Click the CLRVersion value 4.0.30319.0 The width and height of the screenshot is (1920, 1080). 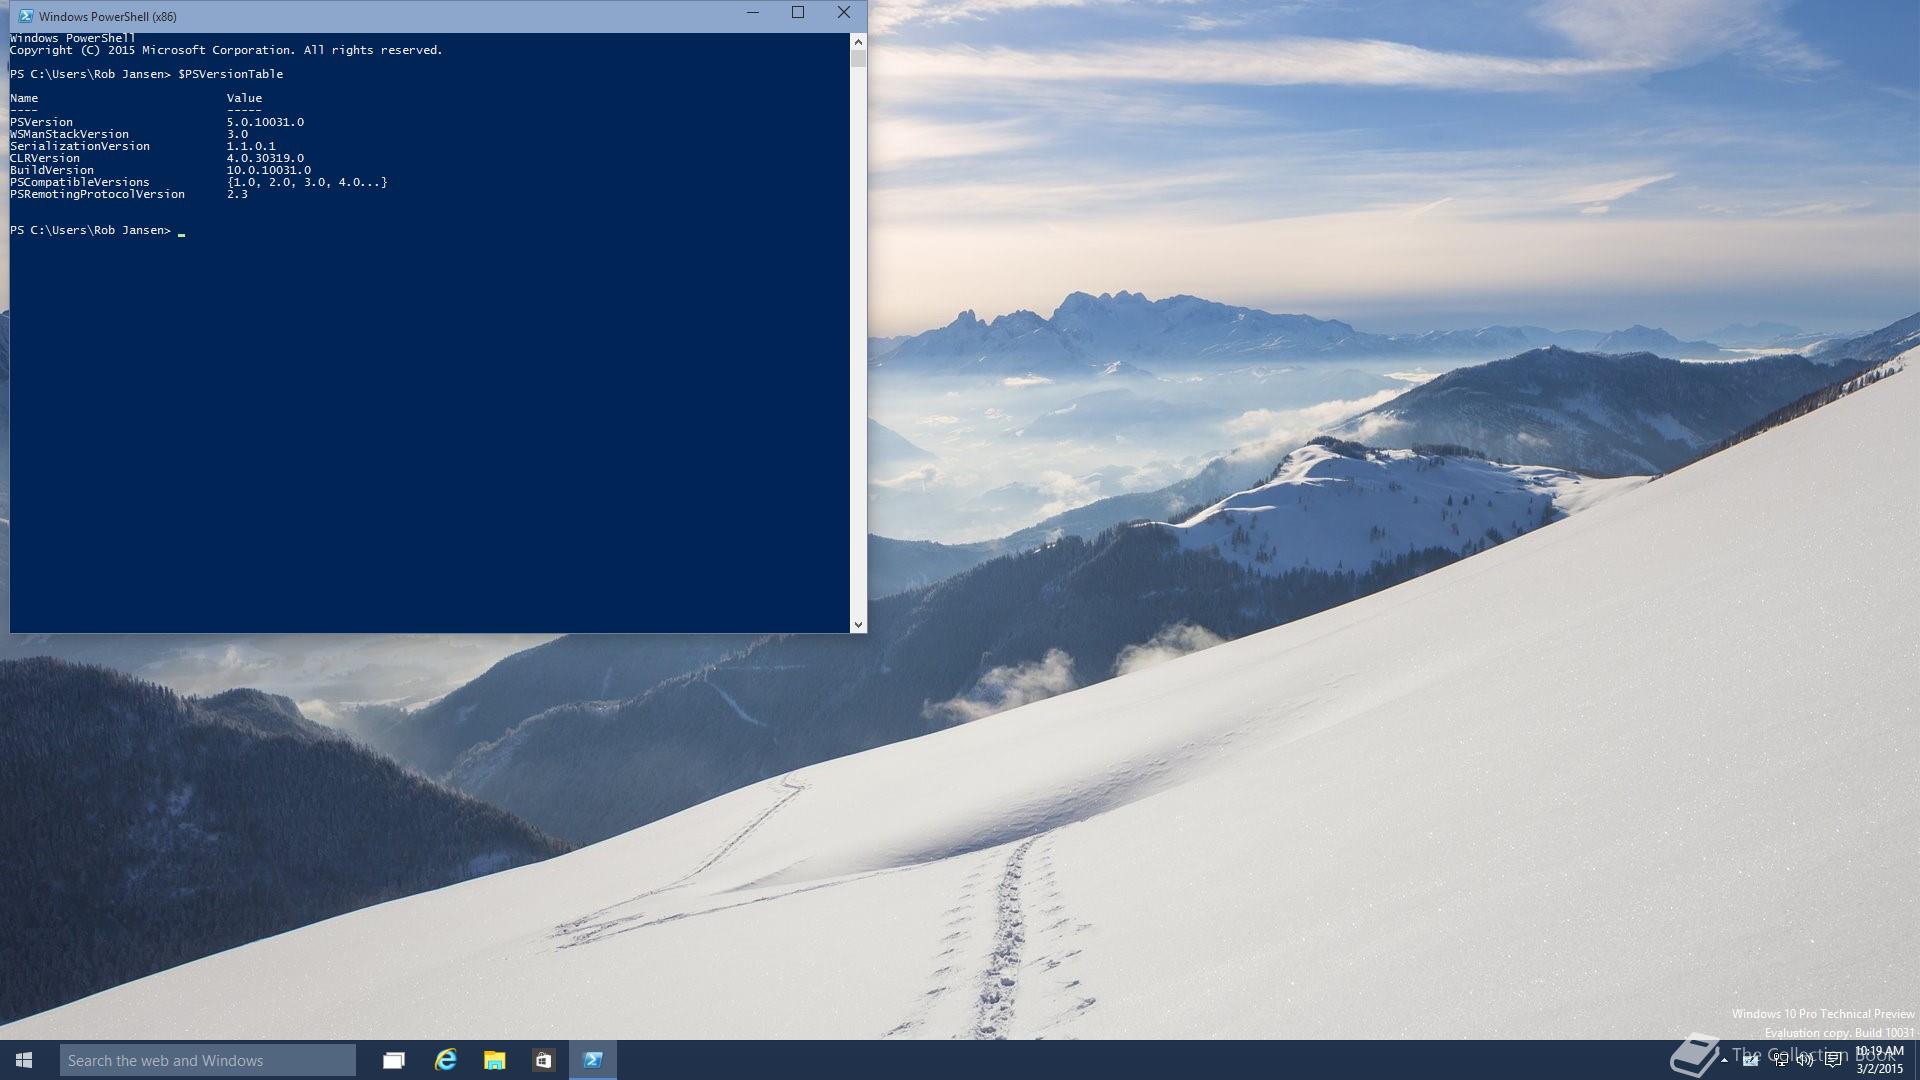265,158
